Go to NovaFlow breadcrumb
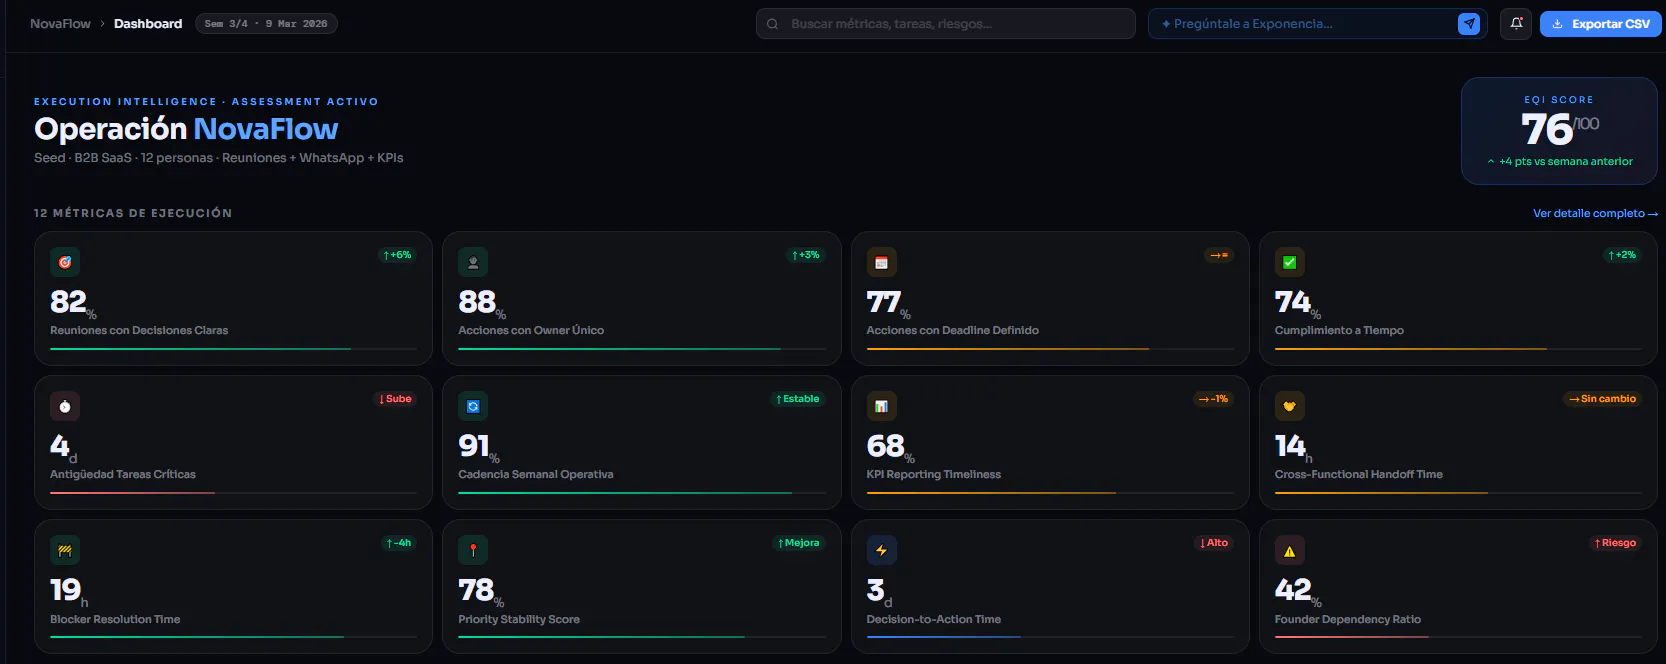This screenshot has height=664, width=1666. (60, 23)
